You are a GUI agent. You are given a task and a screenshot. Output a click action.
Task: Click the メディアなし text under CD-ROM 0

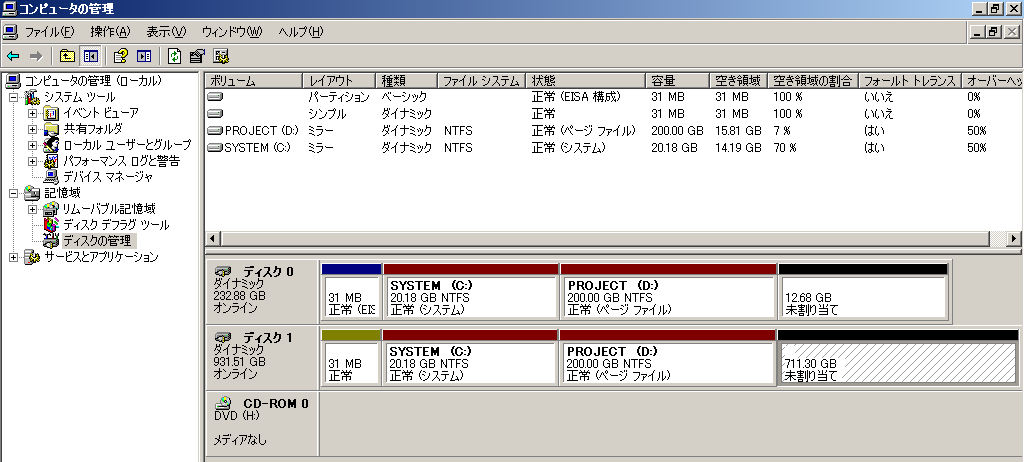click(240, 440)
